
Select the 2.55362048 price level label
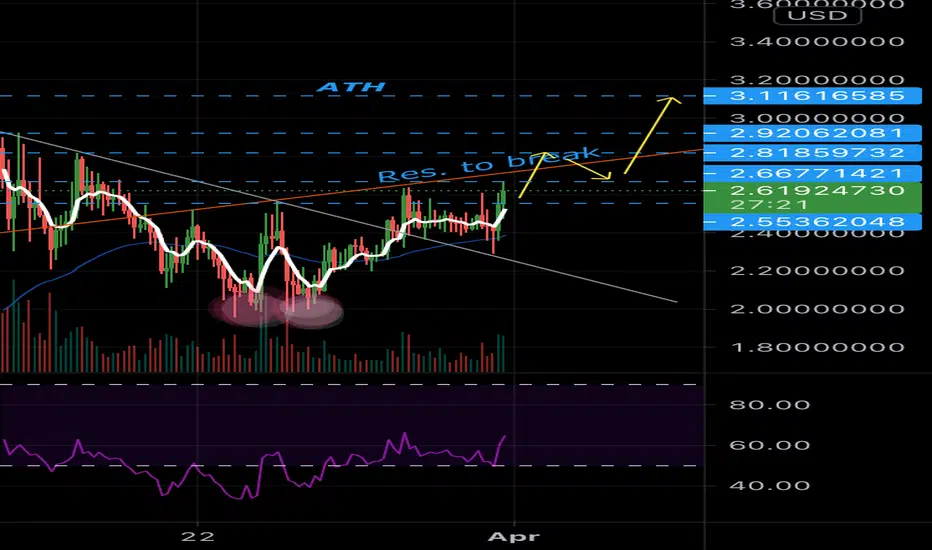(x=812, y=222)
